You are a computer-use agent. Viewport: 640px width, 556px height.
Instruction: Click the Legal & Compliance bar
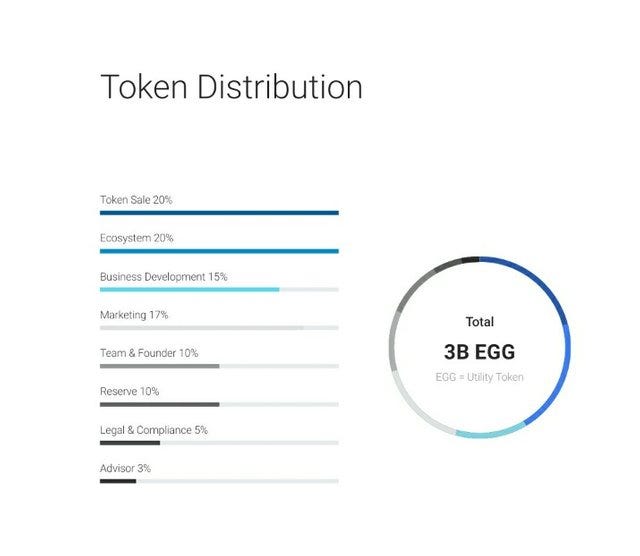pyautogui.click(x=130, y=443)
